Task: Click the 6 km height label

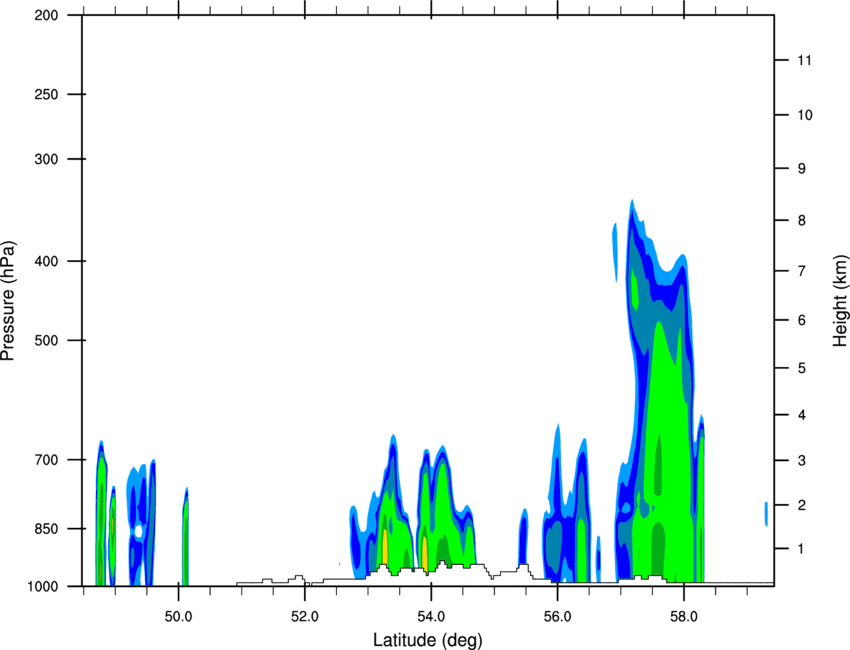Action: pos(802,320)
